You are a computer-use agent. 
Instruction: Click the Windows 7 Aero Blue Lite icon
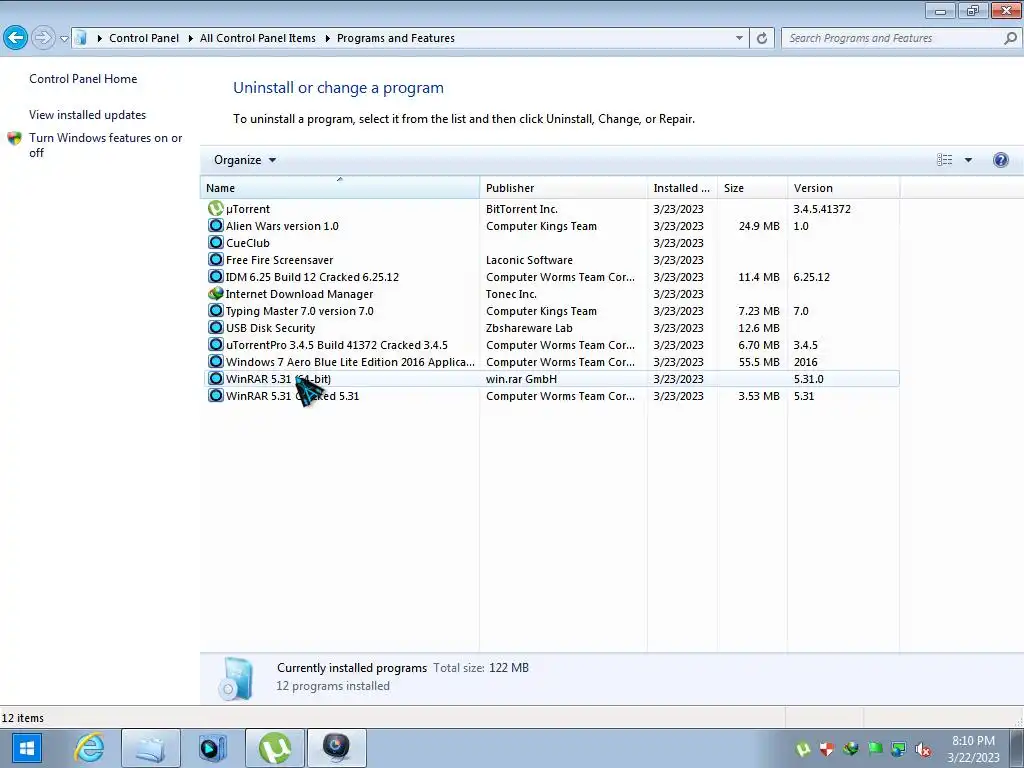216,361
